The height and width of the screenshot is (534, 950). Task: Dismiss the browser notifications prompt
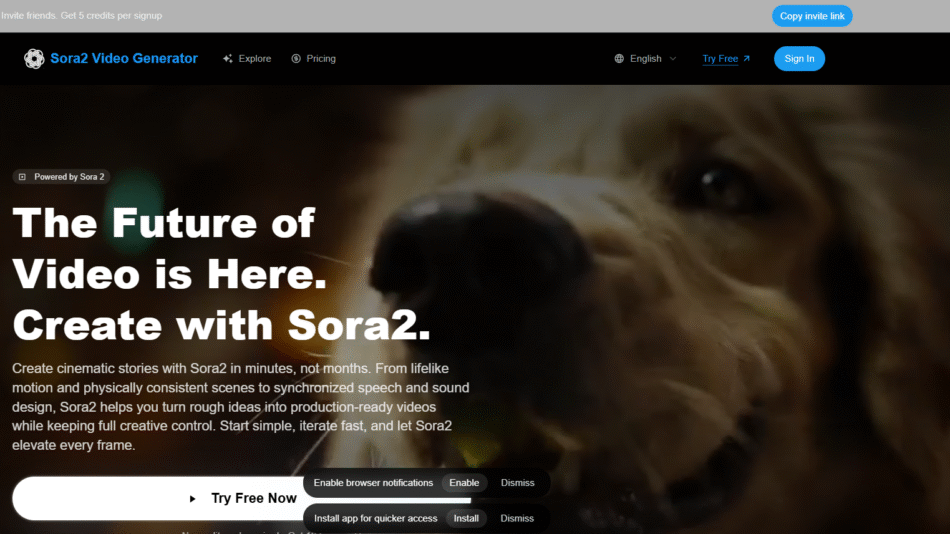click(517, 483)
